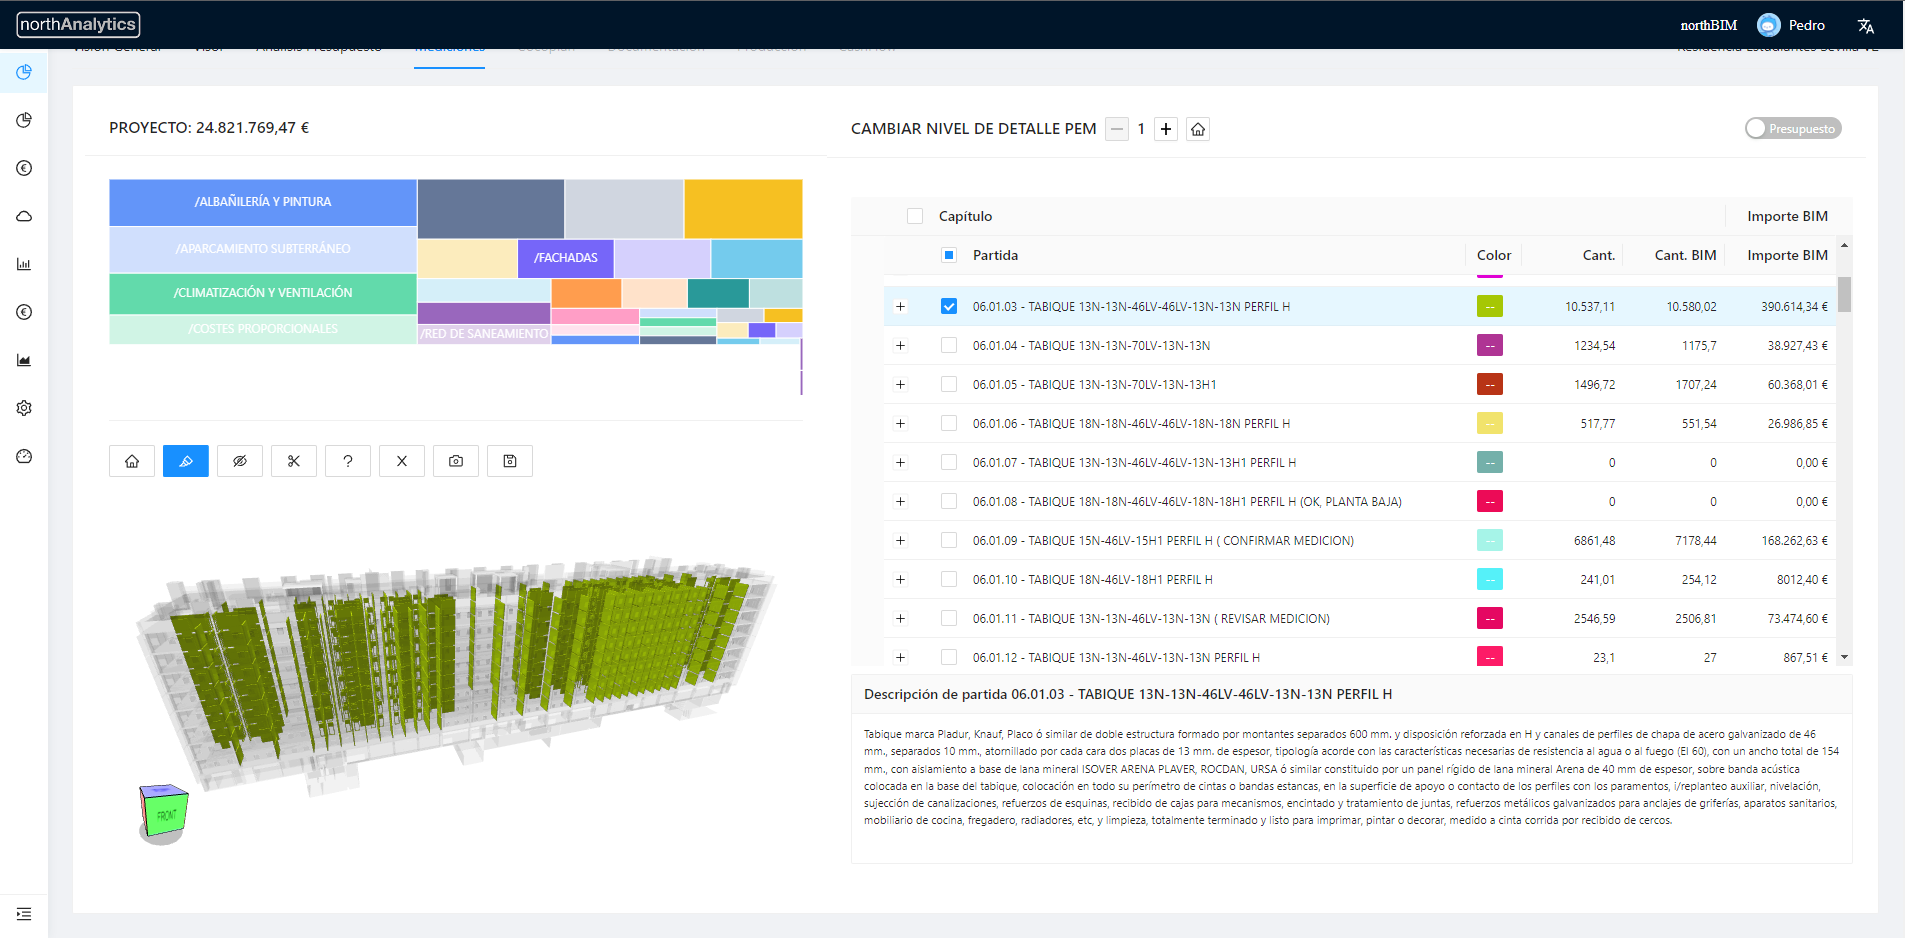Decrease PEM detail level with minus button
The width and height of the screenshot is (1905, 938).
point(1117,129)
